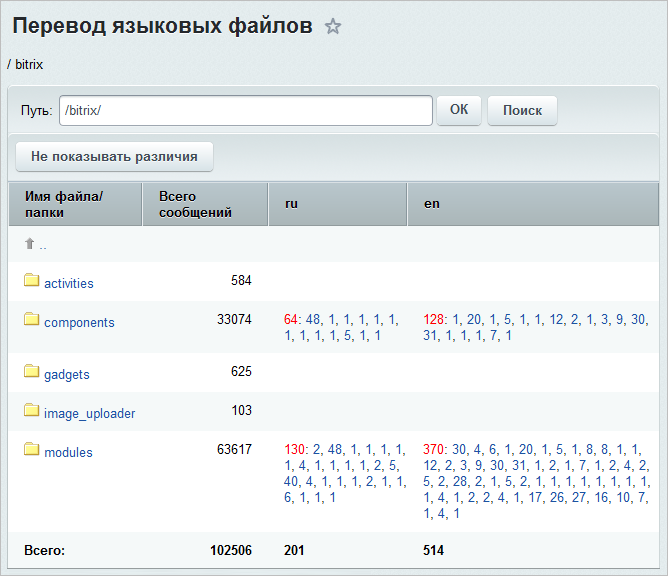Click the 'Путь:' label

tap(37, 111)
